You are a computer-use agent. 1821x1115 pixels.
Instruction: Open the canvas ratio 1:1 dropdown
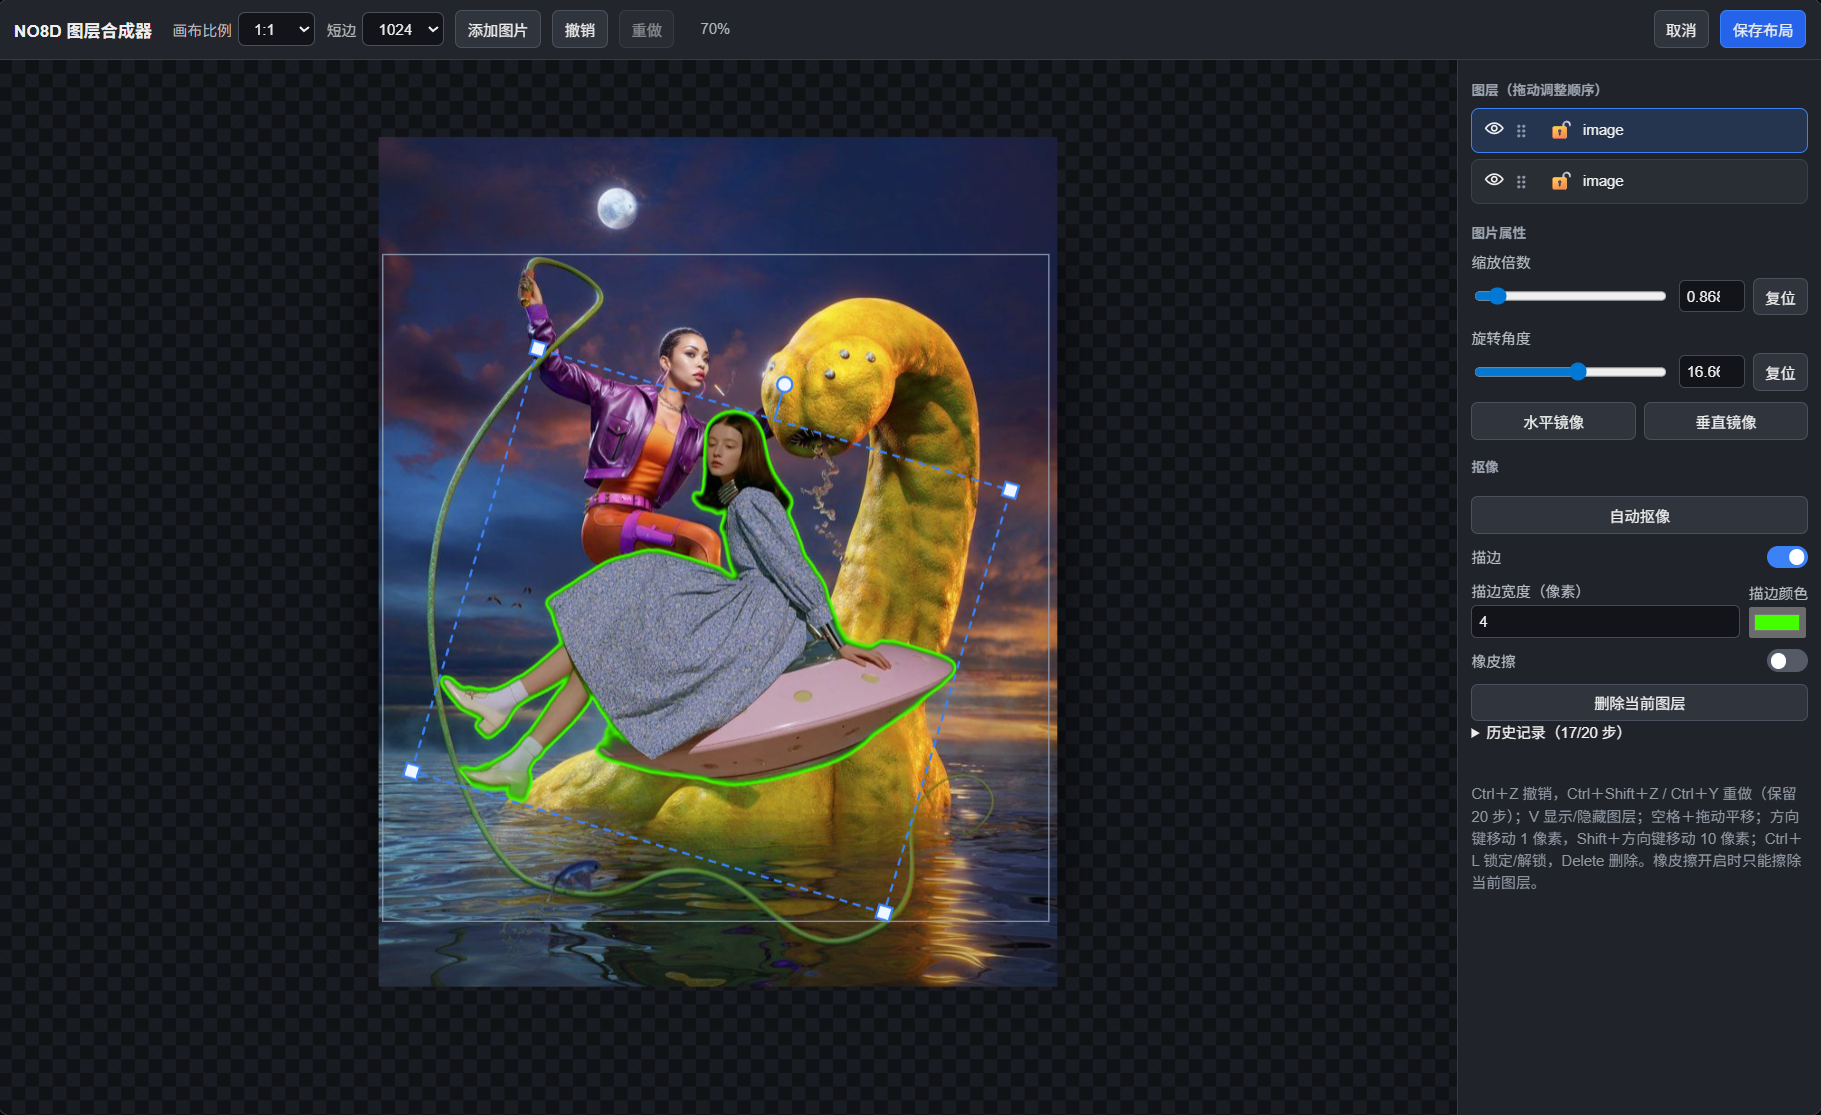277,29
